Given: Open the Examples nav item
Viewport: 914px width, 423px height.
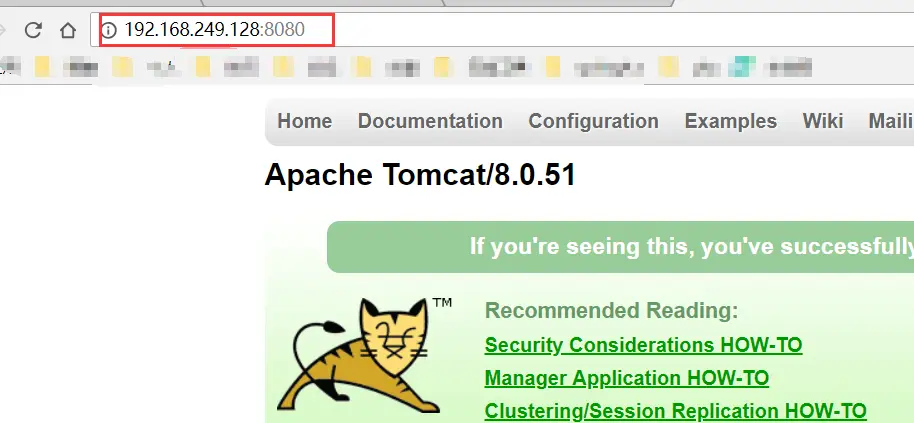Looking at the screenshot, I should pyautogui.click(x=730, y=121).
